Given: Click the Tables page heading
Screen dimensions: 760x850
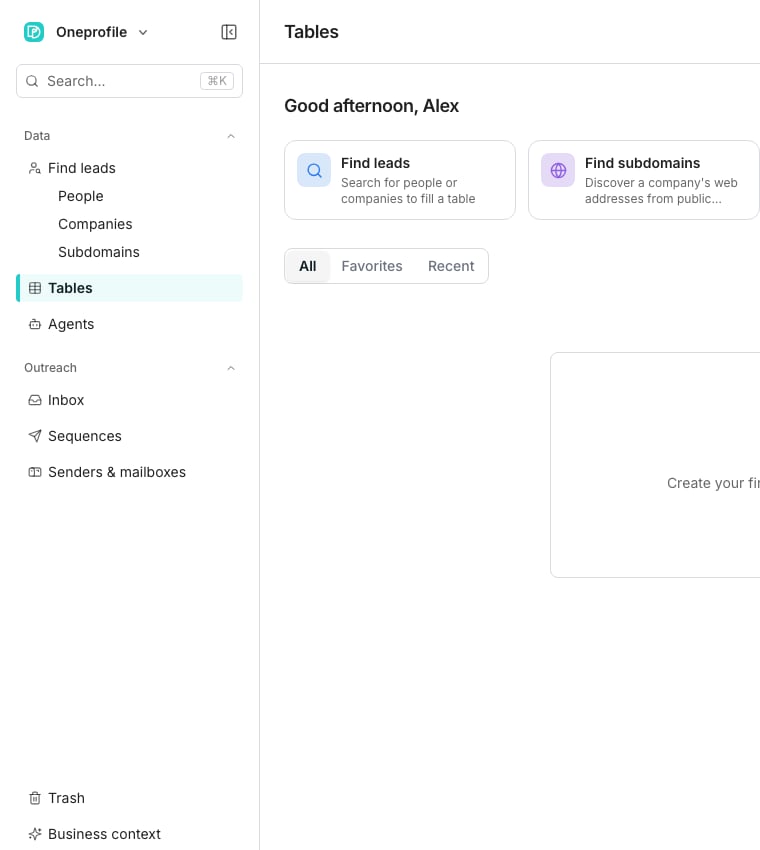Looking at the screenshot, I should click(x=311, y=32).
